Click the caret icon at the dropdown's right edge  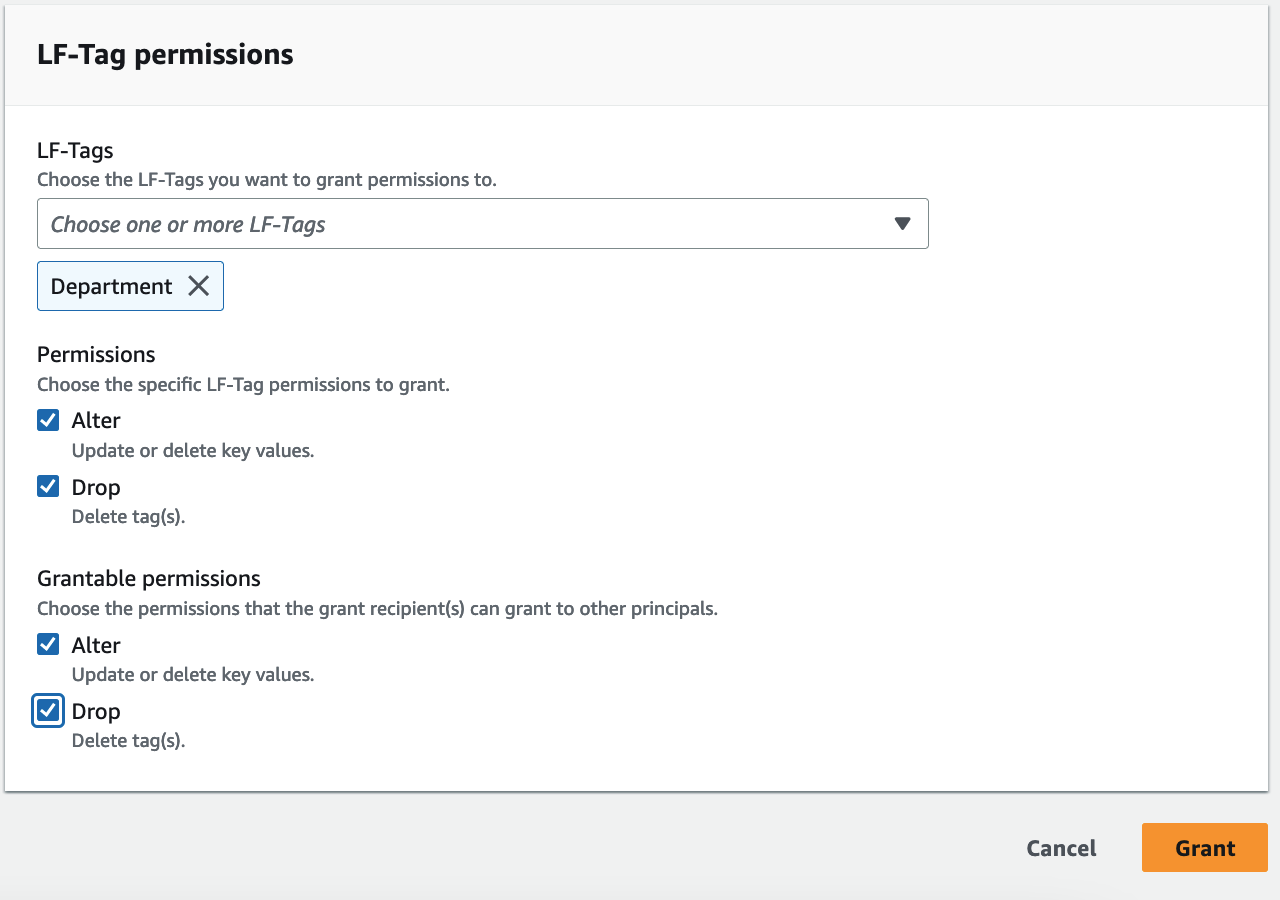click(x=902, y=223)
